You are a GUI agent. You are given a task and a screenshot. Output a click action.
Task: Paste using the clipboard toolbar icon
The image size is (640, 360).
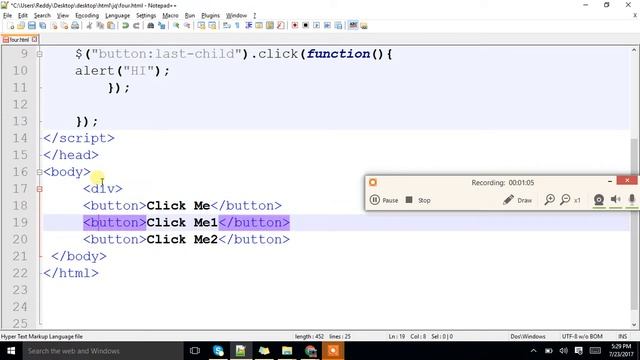[x=111, y=26]
